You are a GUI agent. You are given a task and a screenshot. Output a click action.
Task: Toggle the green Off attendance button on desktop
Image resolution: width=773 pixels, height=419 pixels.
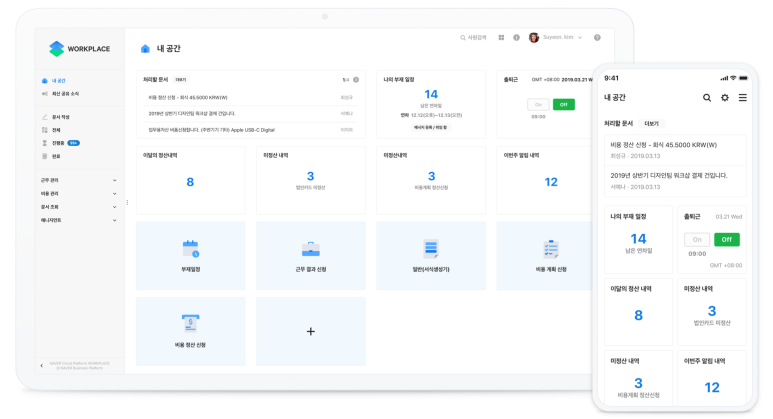[x=563, y=105]
